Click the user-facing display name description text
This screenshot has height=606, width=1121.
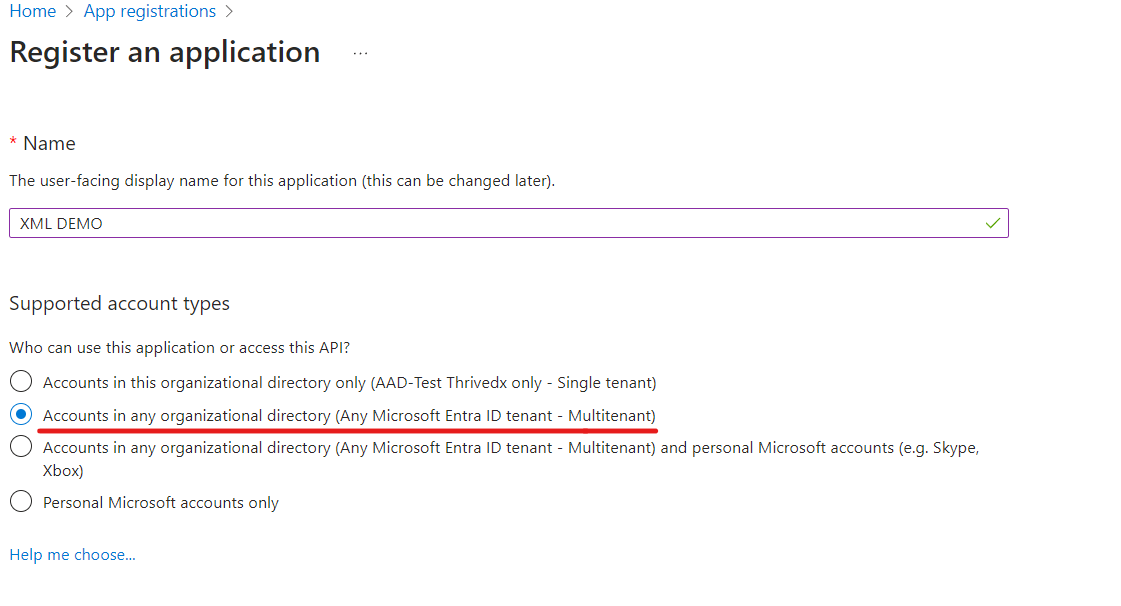[x=282, y=181]
